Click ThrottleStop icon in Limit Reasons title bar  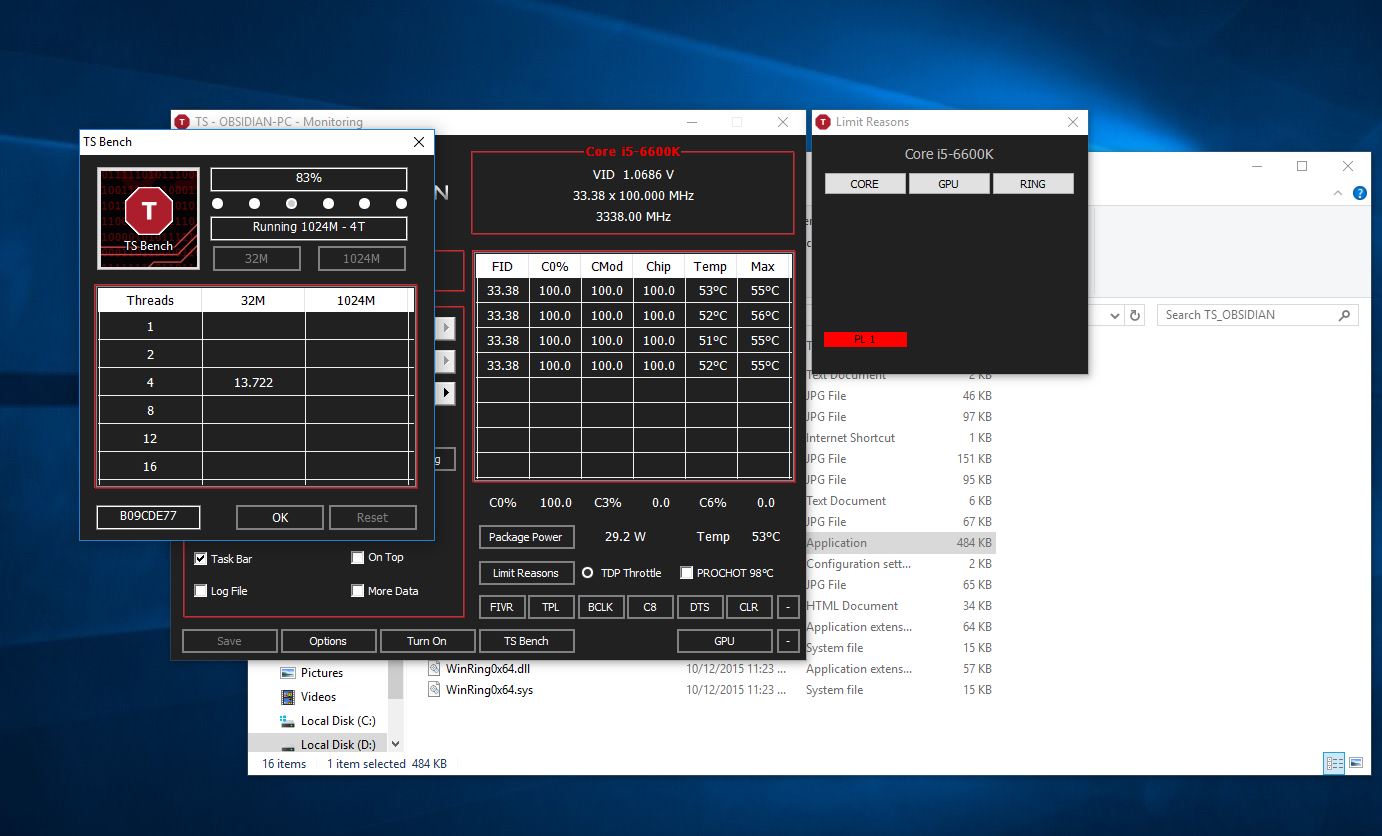pos(823,122)
